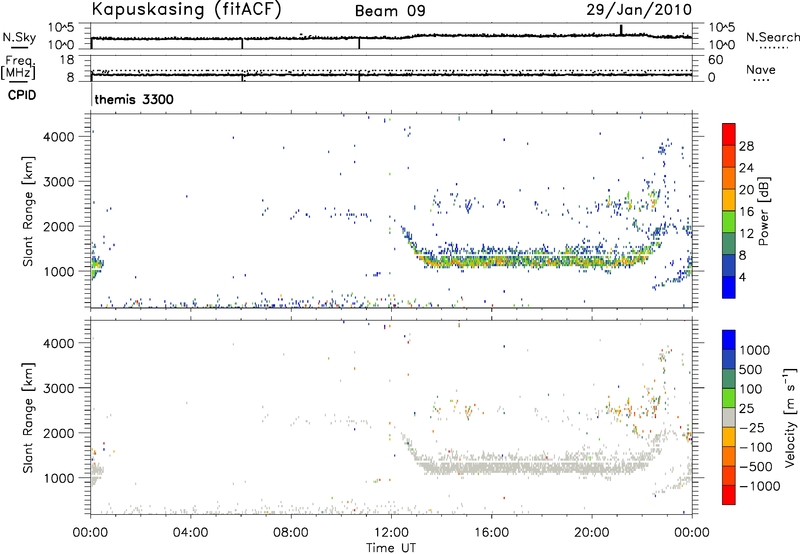Click the 3000 tick of the power panel
The width and height of the screenshot is (800, 554).
pos(59,182)
